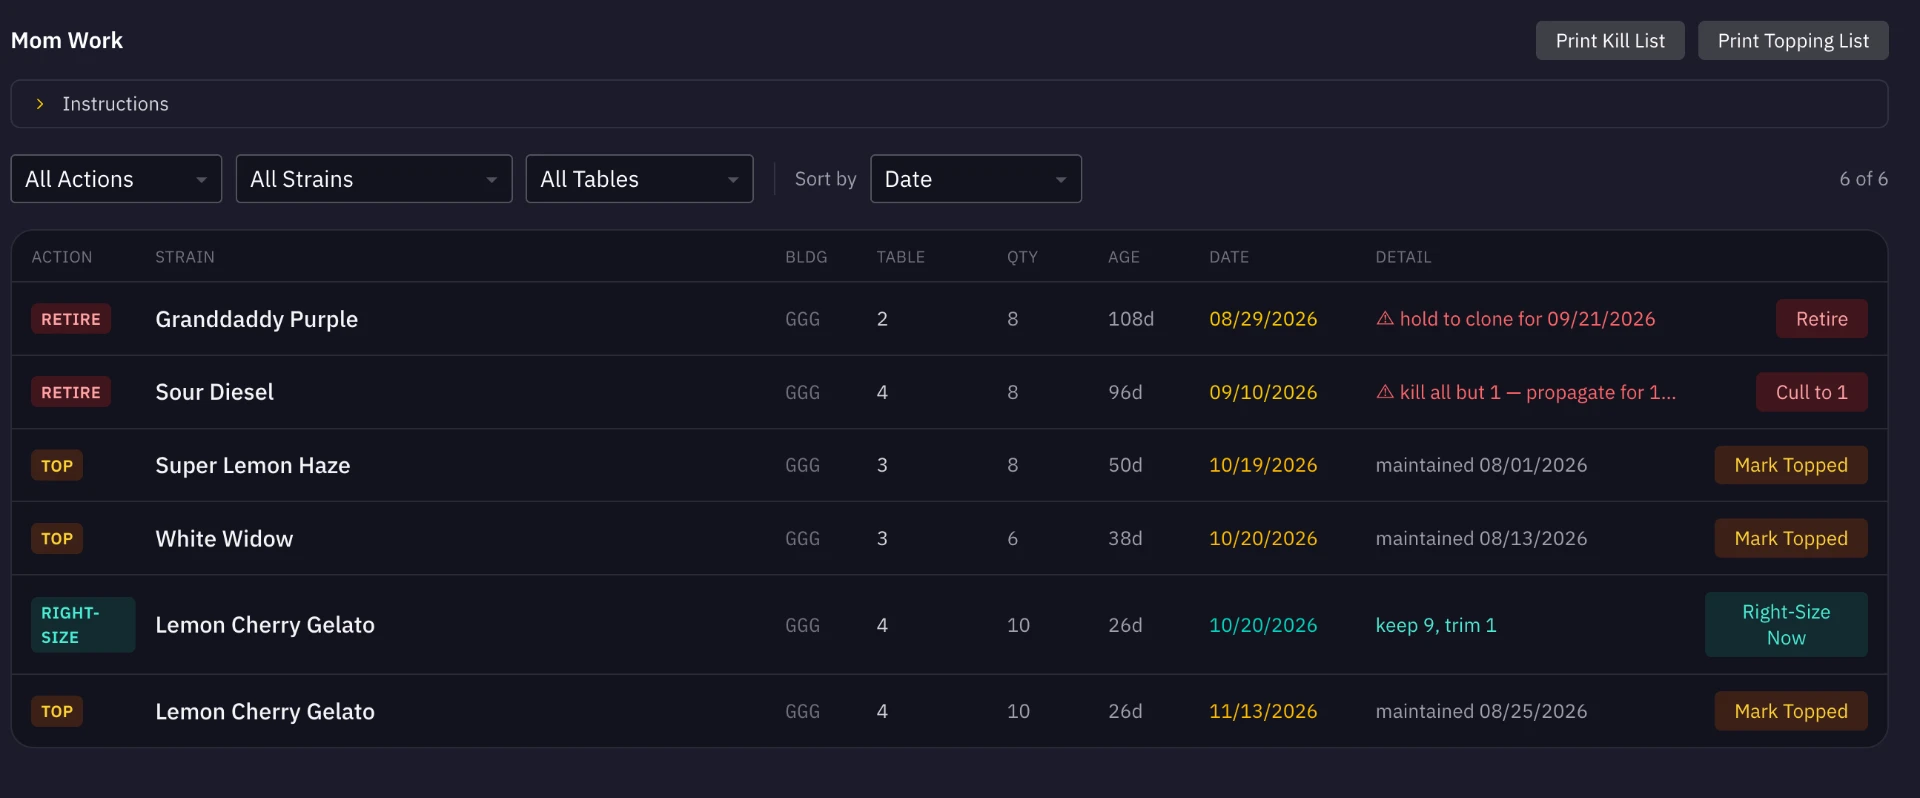The height and width of the screenshot is (798, 1920).
Task: Click the 'hold to clone for 09/21/2026' text
Action: click(1527, 319)
